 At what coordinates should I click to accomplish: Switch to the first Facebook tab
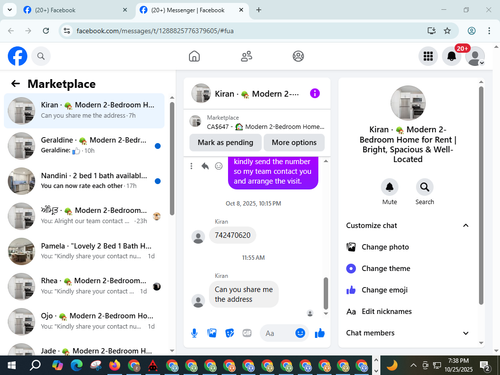(76, 10)
